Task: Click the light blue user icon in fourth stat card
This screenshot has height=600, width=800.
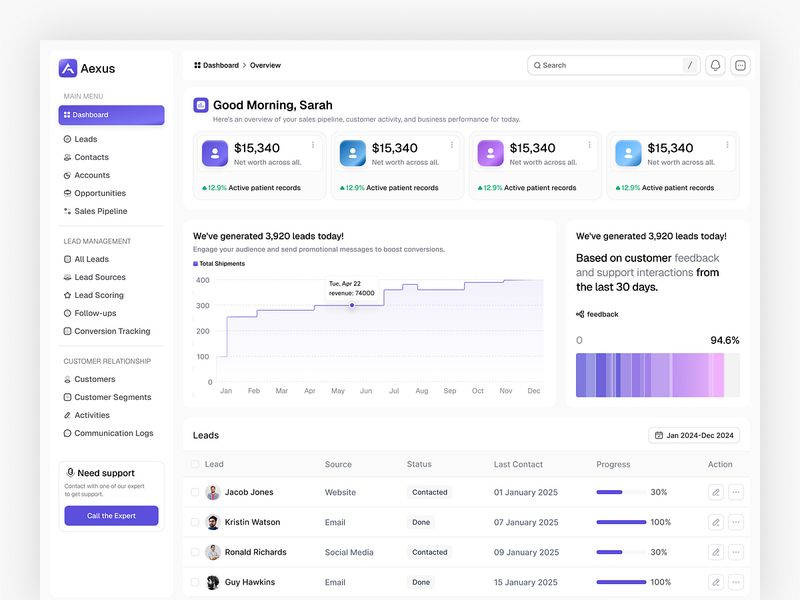Action: click(x=628, y=153)
